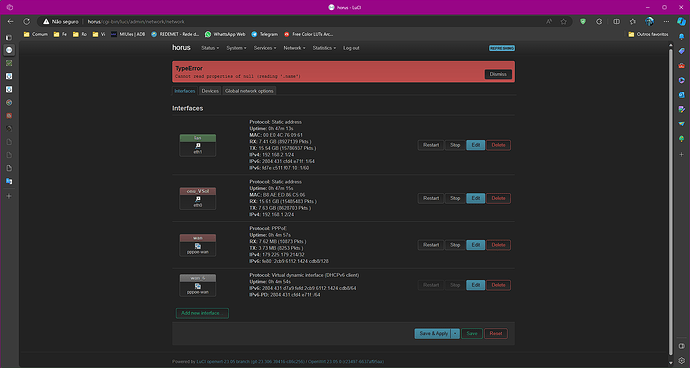The image size is (690, 368).
Task: Open the Telegram bookmark
Action: [x=264, y=34]
